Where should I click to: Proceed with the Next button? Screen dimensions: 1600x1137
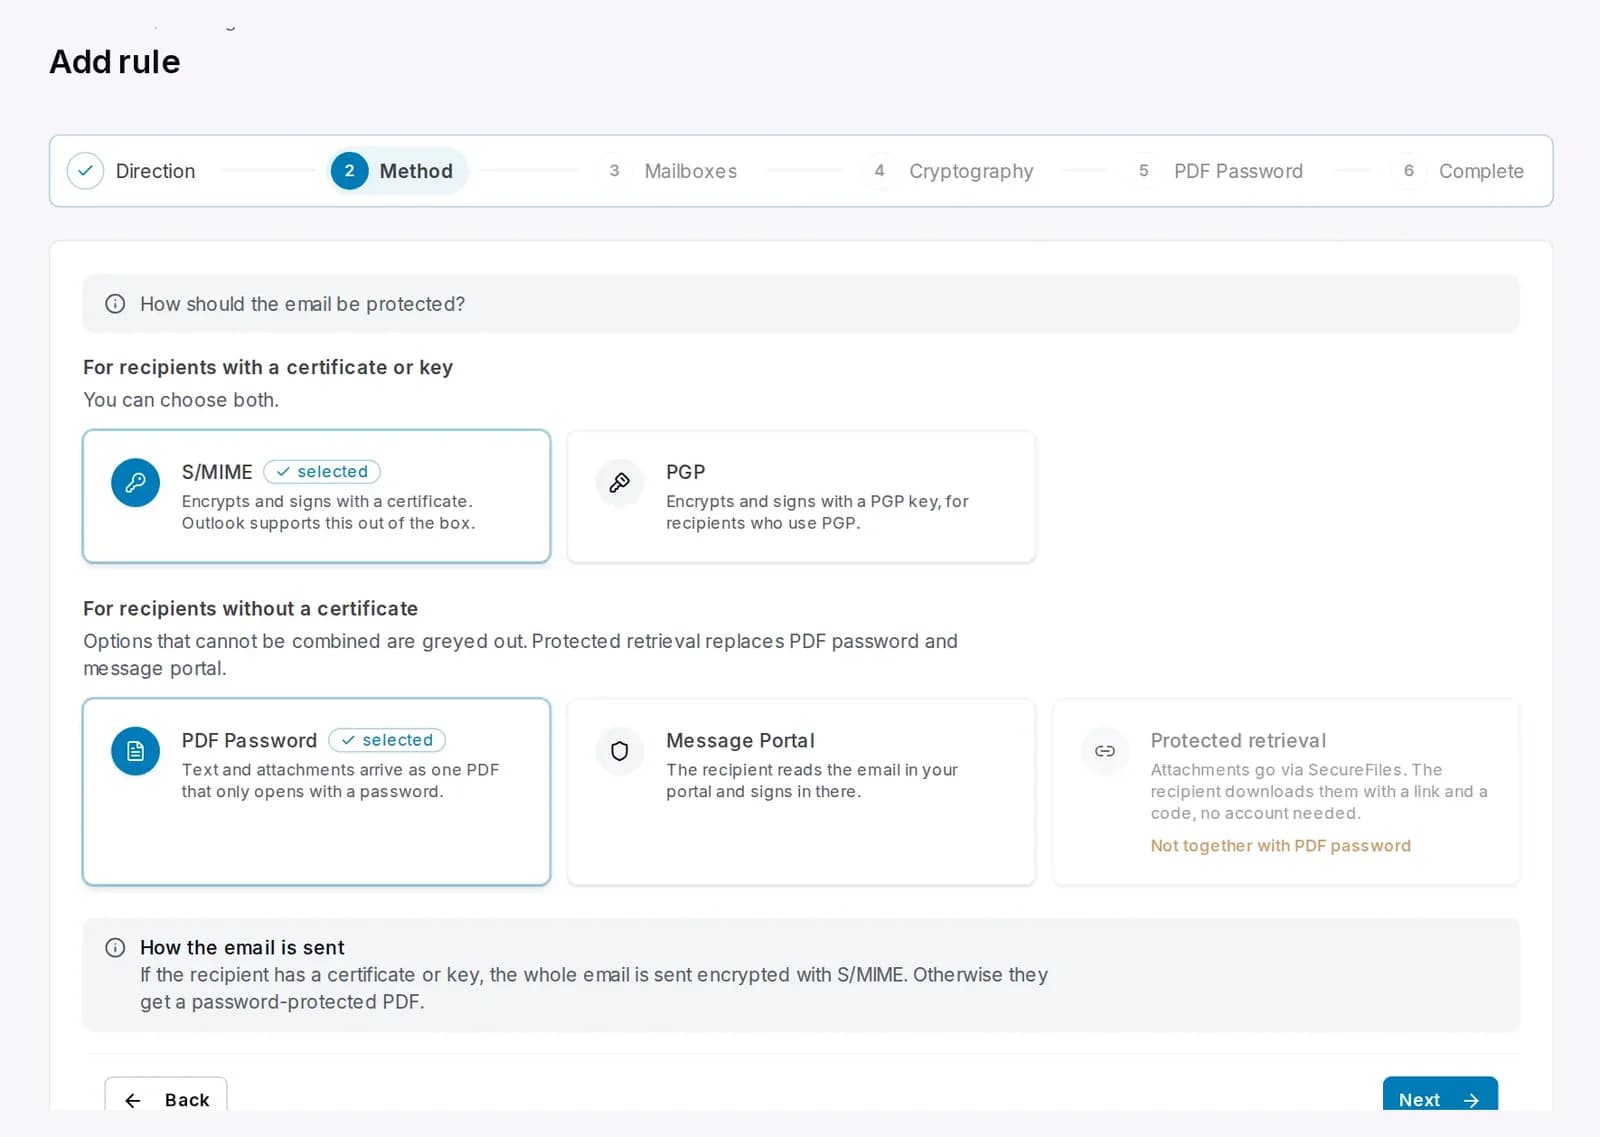click(x=1440, y=1096)
